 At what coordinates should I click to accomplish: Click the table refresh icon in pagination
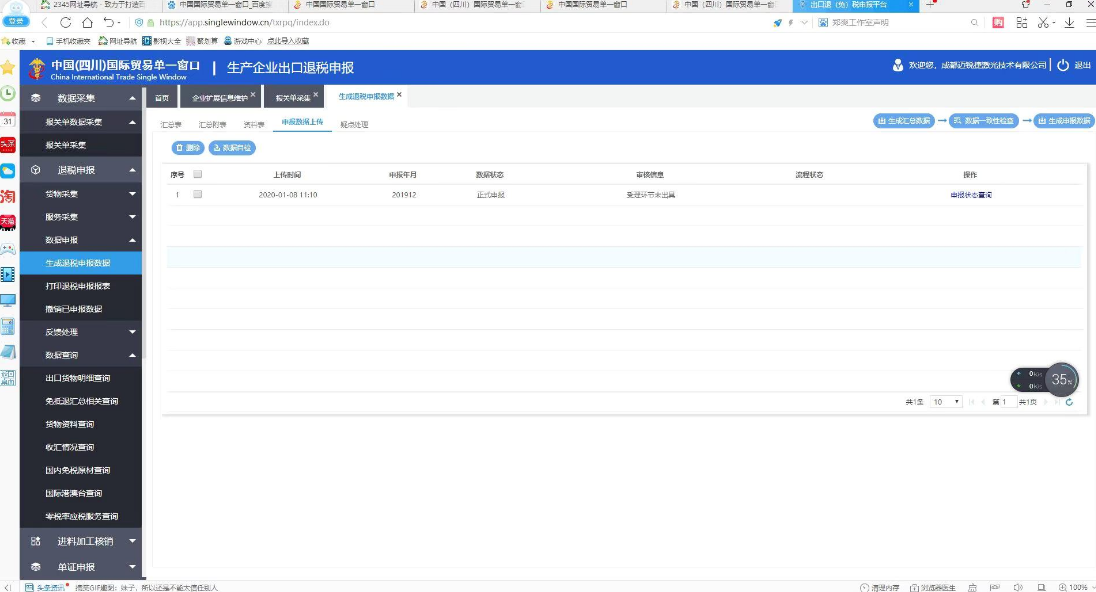[1069, 402]
